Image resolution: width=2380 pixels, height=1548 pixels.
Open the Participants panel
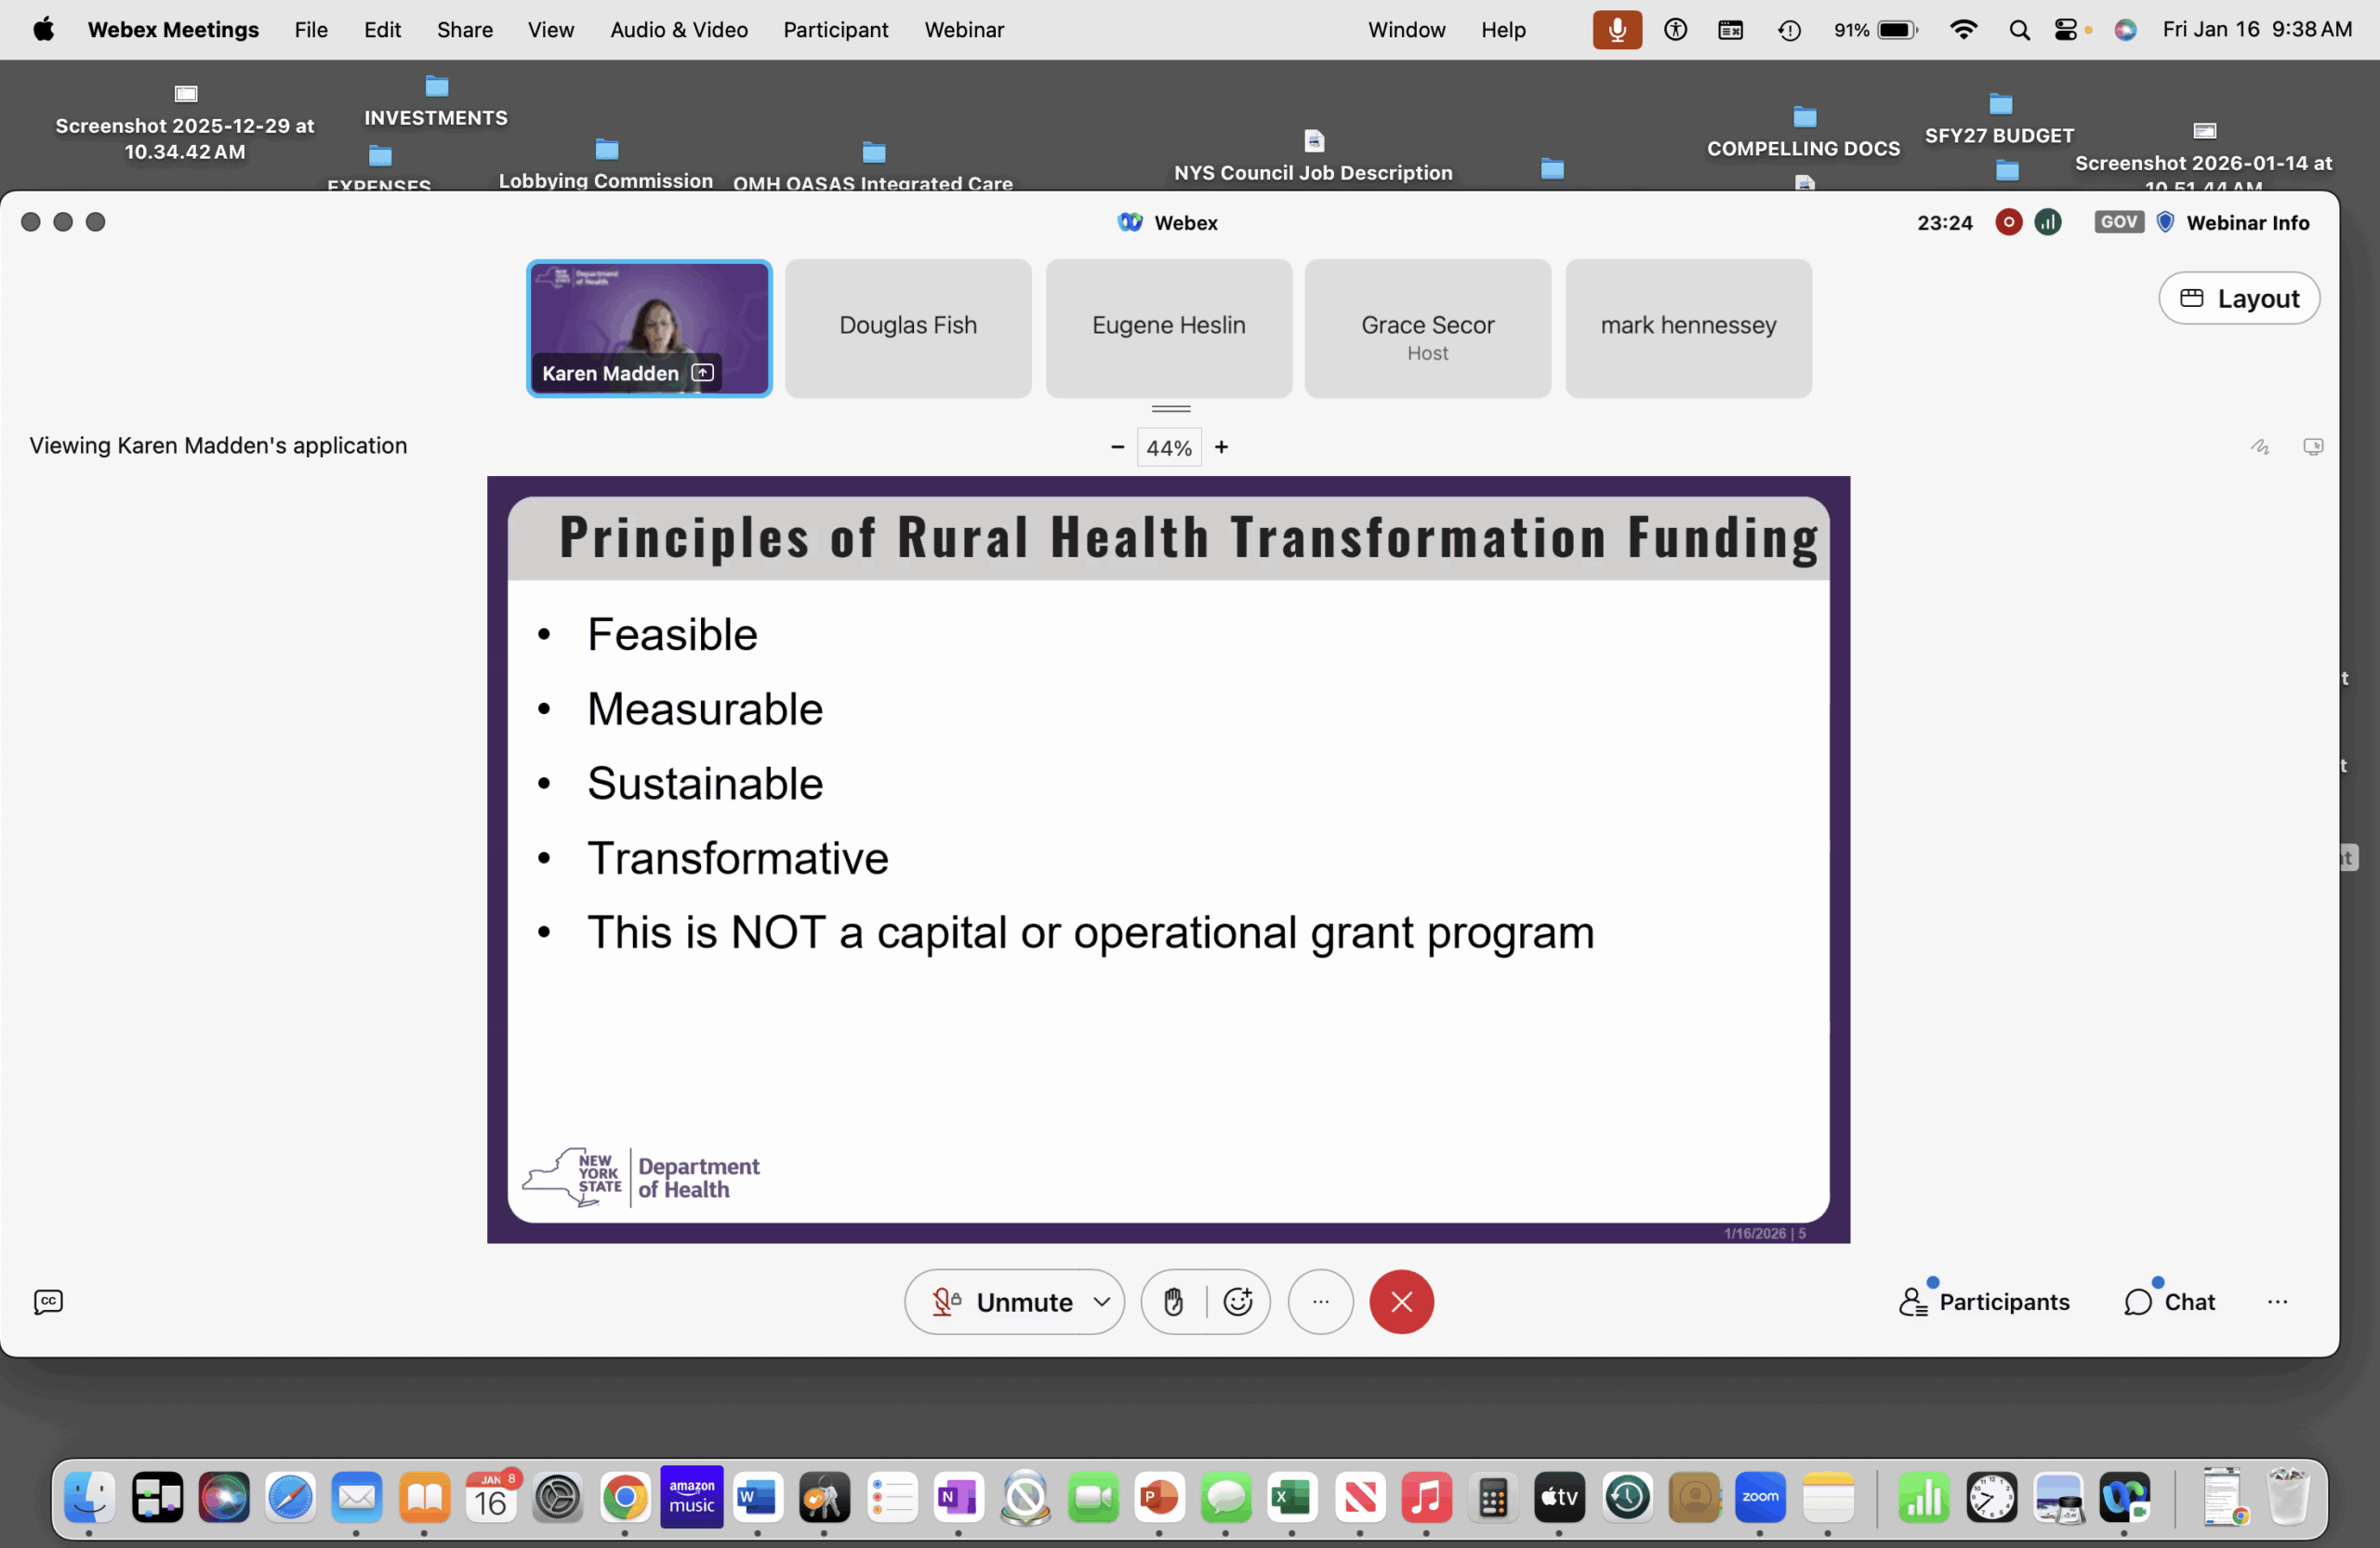pyautogui.click(x=1984, y=1301)
